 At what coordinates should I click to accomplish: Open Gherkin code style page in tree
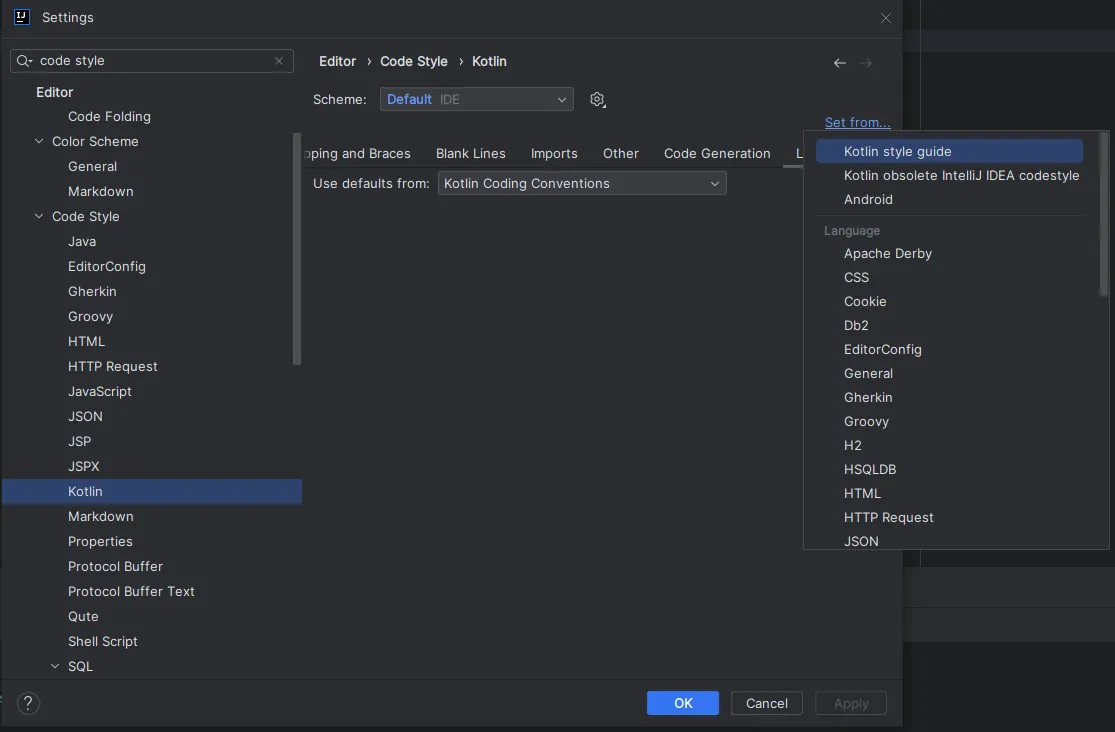[151, 291]
